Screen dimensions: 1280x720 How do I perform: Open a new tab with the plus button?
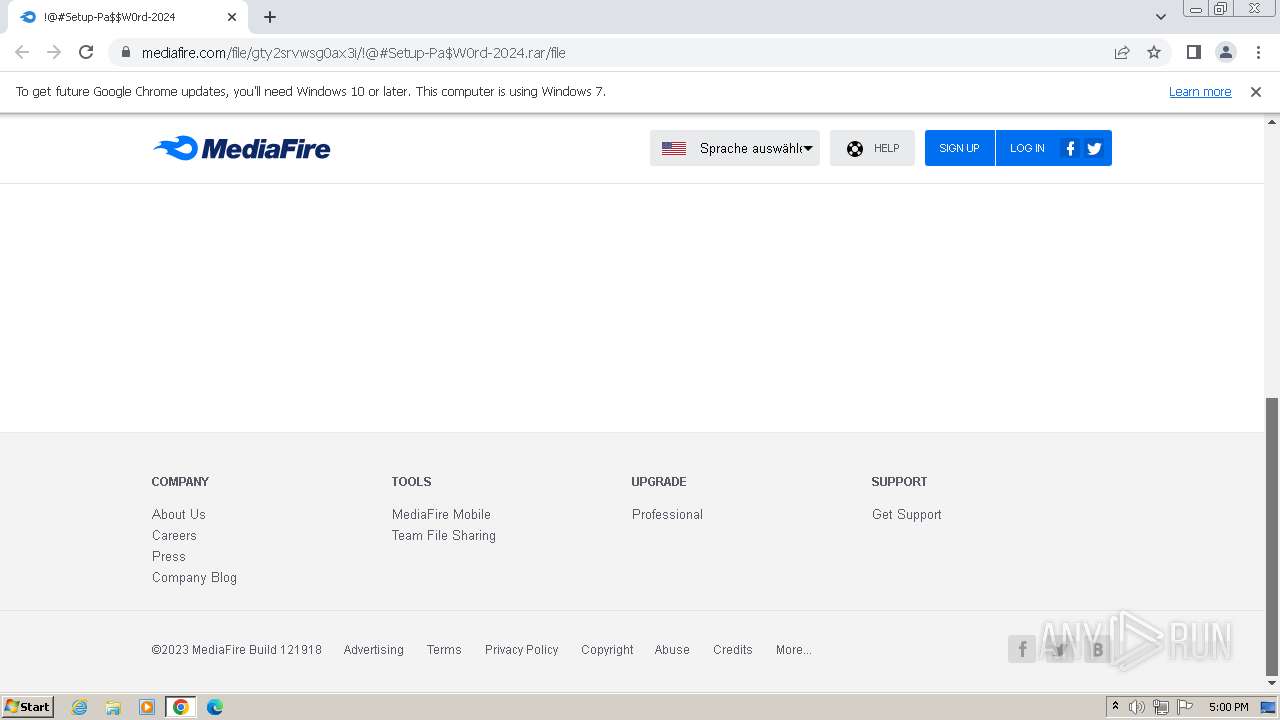click(270, 17)
